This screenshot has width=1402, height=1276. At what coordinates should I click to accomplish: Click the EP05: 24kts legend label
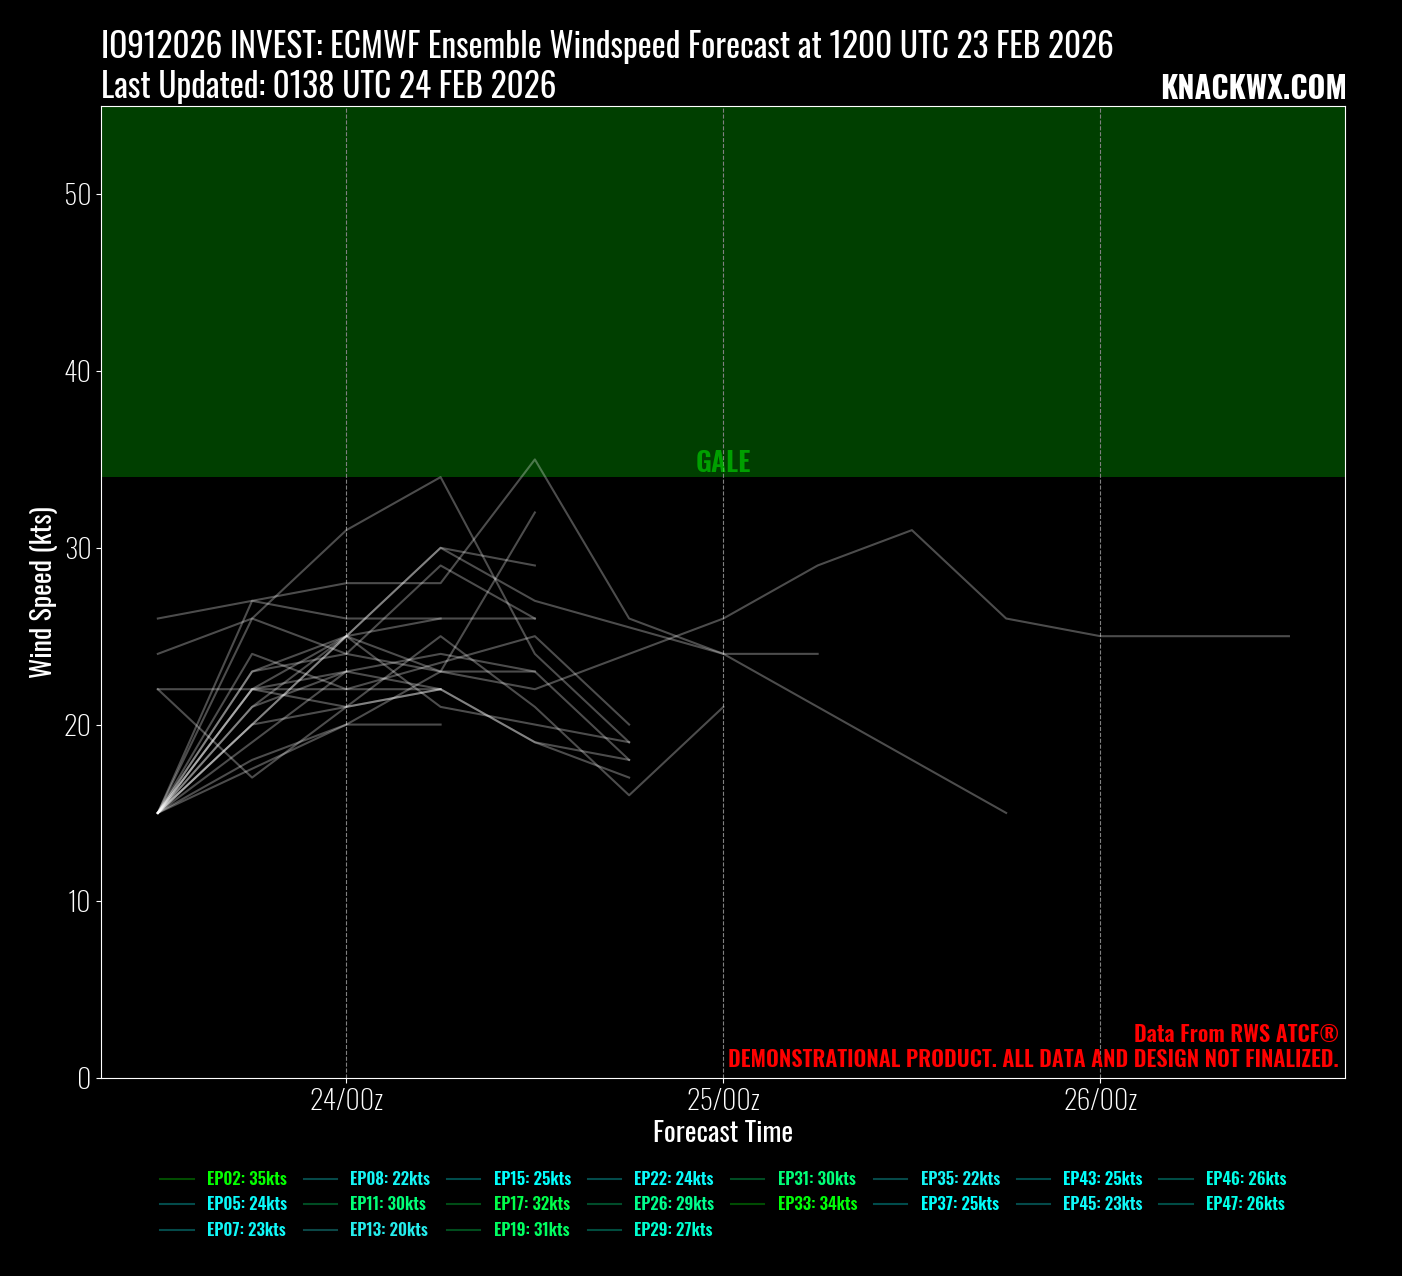point(246,1204)
